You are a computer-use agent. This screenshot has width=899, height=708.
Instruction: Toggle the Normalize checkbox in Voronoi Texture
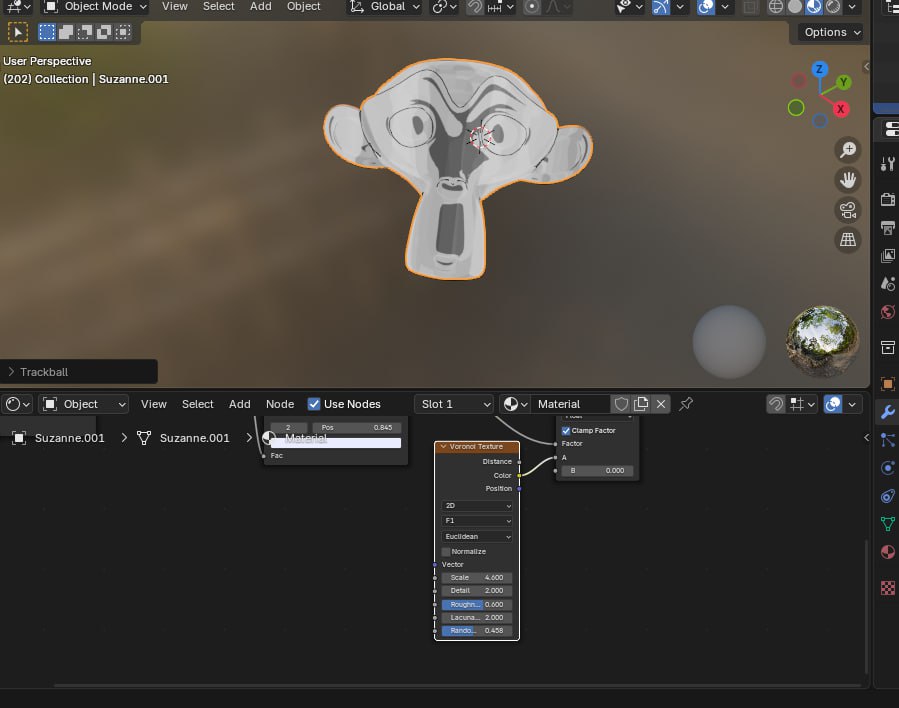pyautogui.click(x=446, y=551)
